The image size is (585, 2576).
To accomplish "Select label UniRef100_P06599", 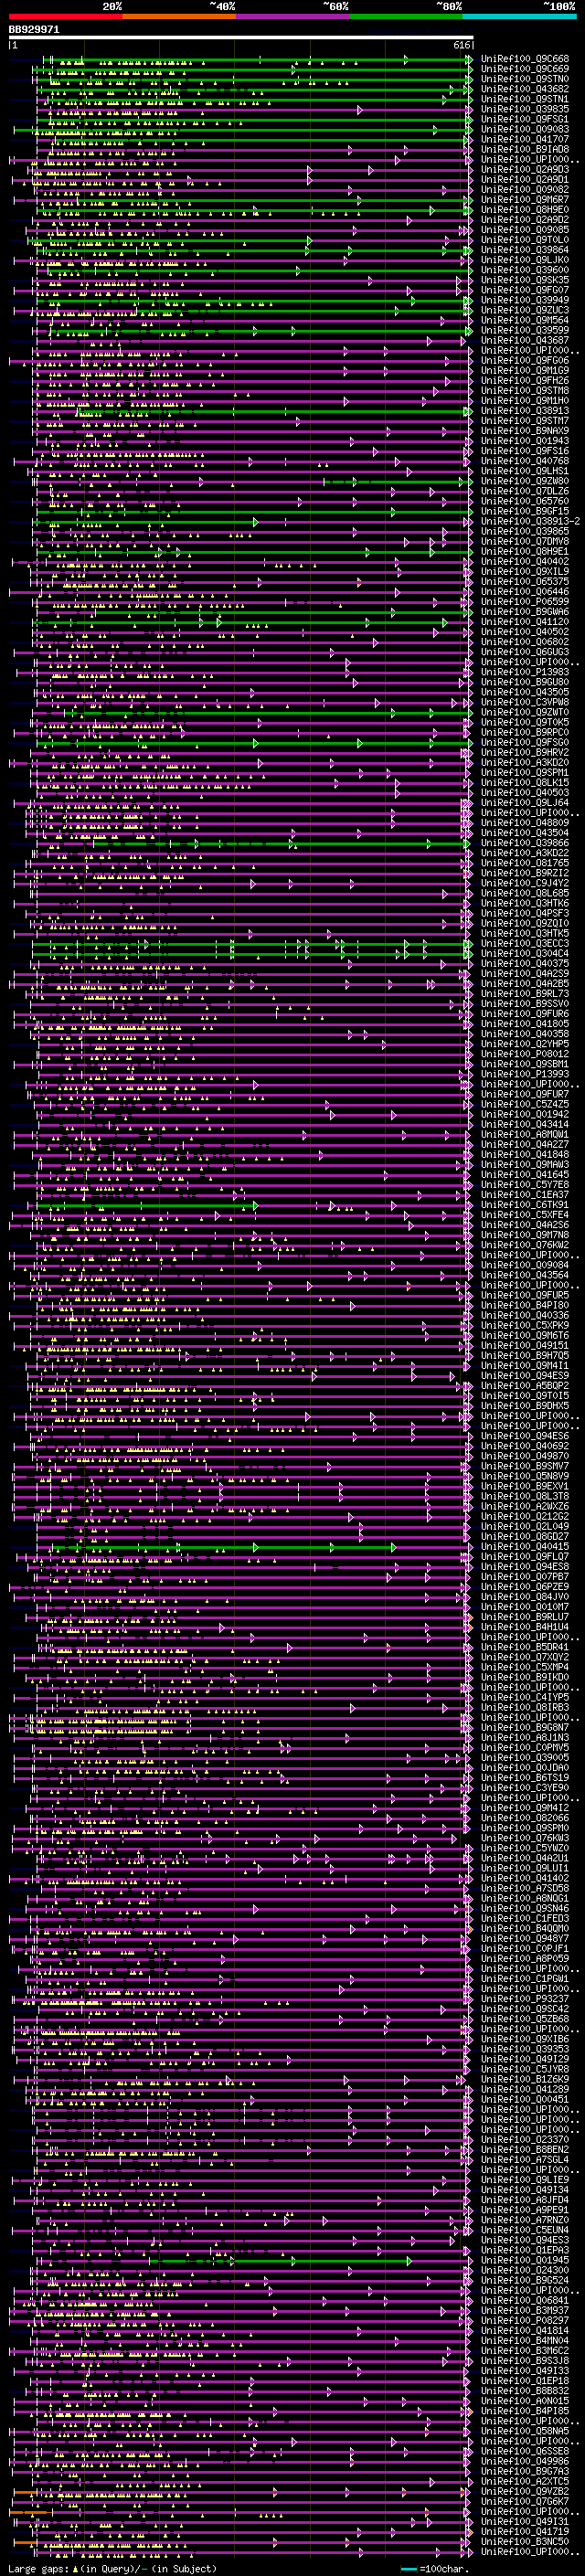I will (x=525, y=602).
